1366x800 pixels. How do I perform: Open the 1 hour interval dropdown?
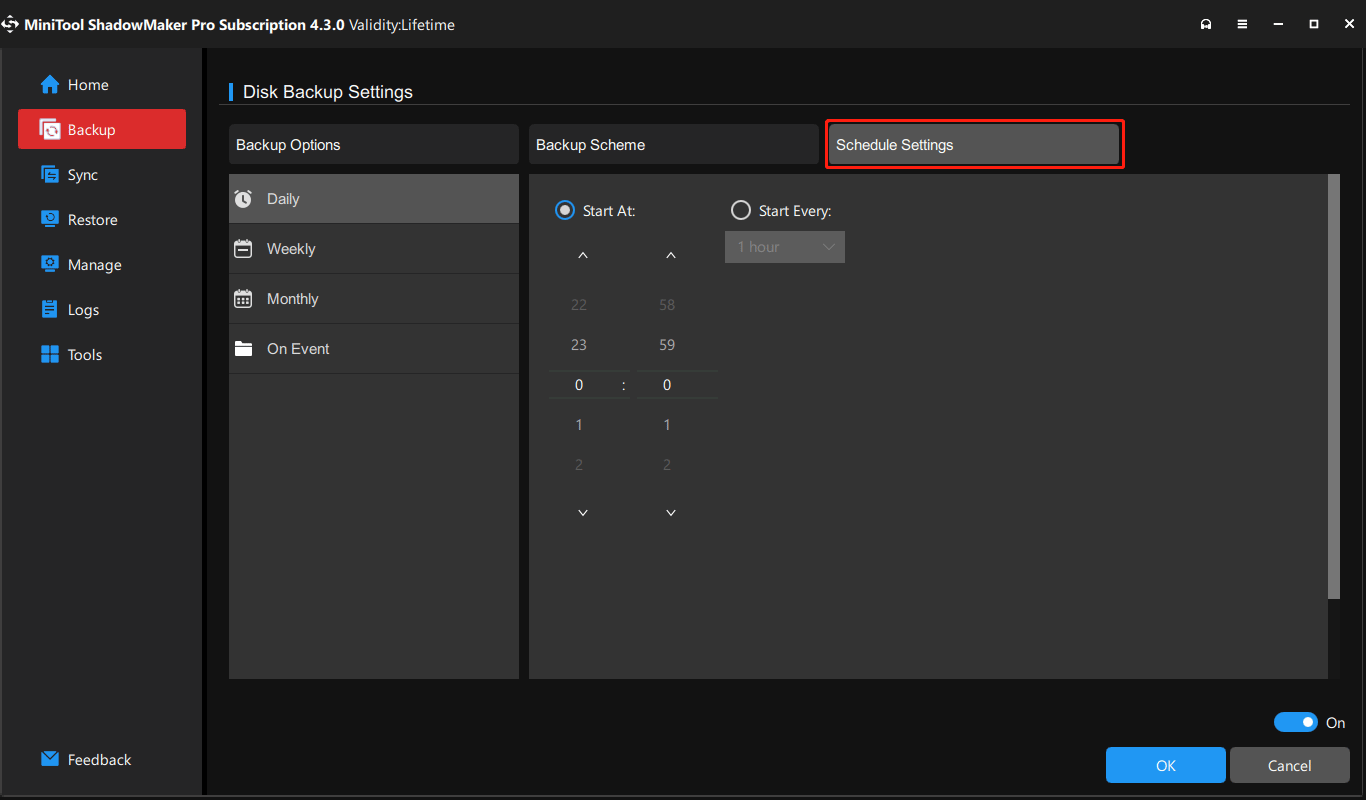point(785,247)
